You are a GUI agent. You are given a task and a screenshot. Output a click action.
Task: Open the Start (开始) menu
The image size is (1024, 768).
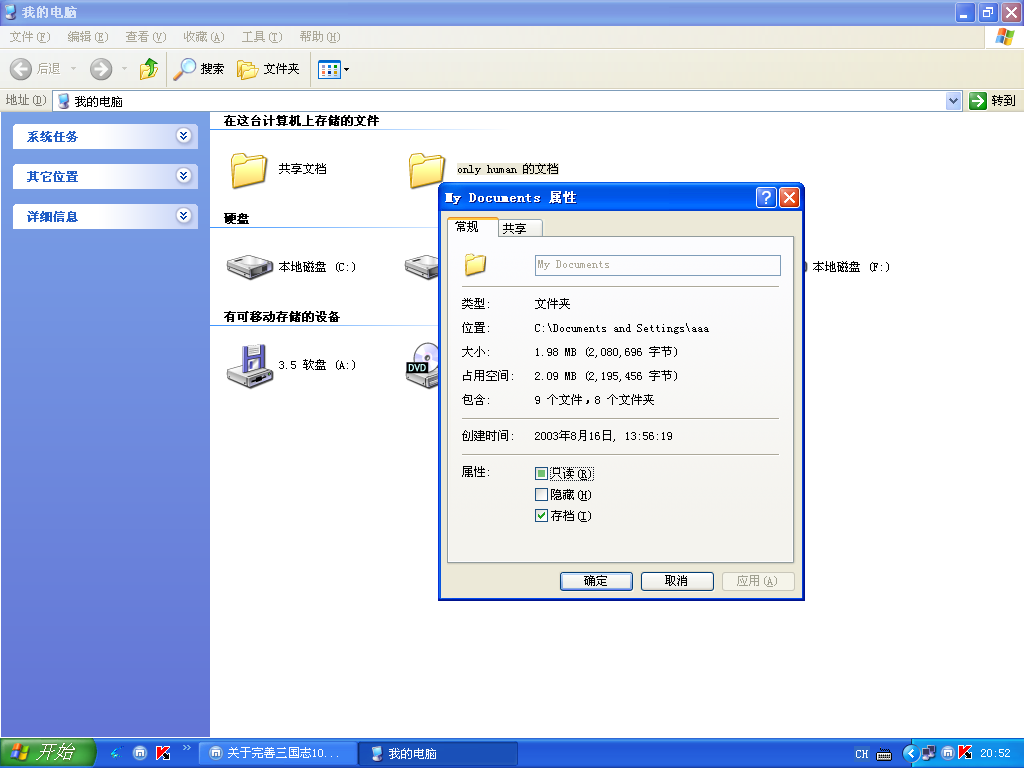[x=48, y=753]
